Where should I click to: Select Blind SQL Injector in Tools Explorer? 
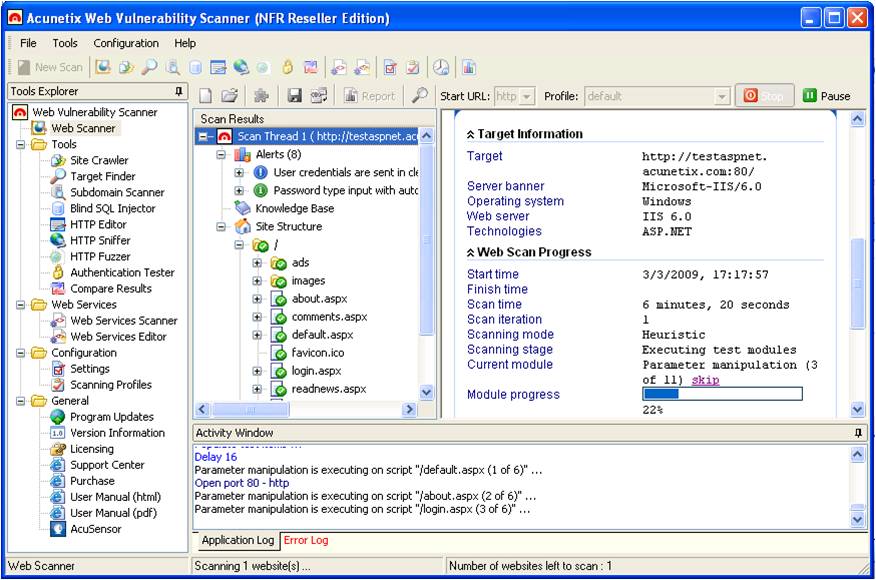click(112, 208)
